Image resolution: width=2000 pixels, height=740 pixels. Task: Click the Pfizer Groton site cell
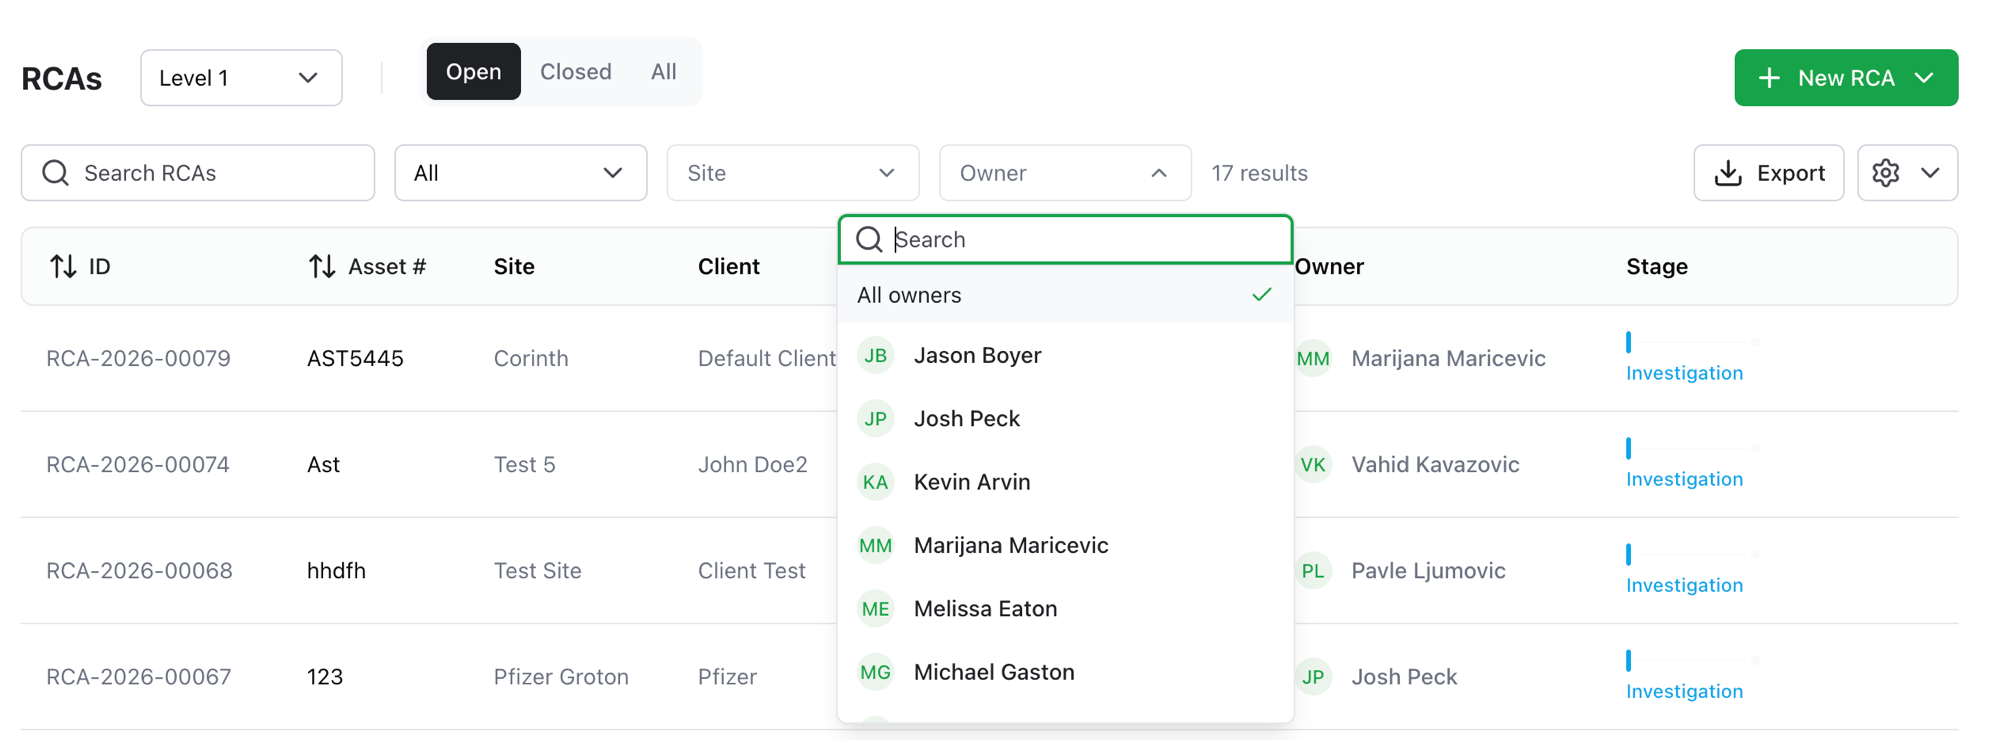point(561,676)
